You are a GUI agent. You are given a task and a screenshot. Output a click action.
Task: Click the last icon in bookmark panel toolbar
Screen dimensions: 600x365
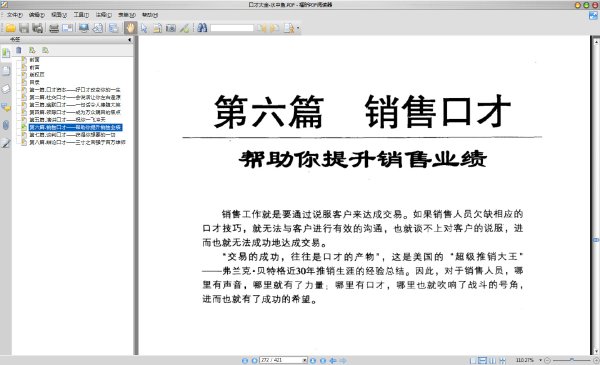pyautogui.click(x=46, y=50)
